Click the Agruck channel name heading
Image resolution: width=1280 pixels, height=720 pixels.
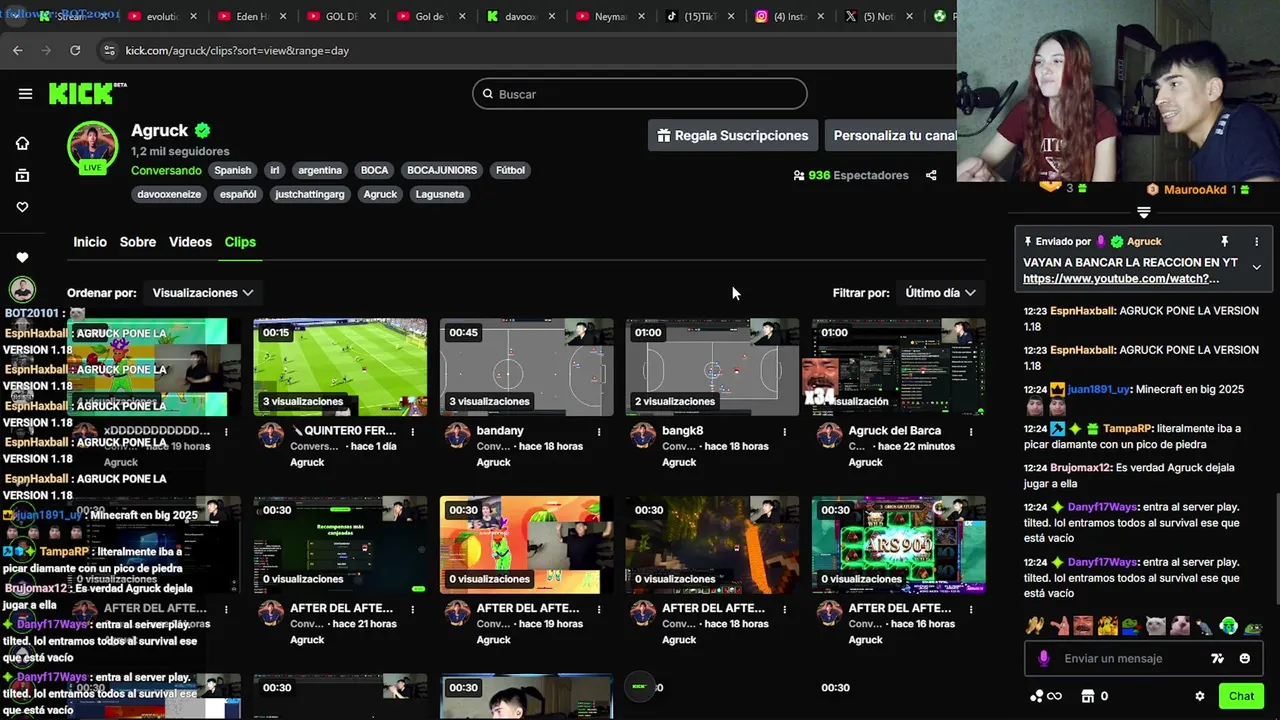click(x=160, y=130)
